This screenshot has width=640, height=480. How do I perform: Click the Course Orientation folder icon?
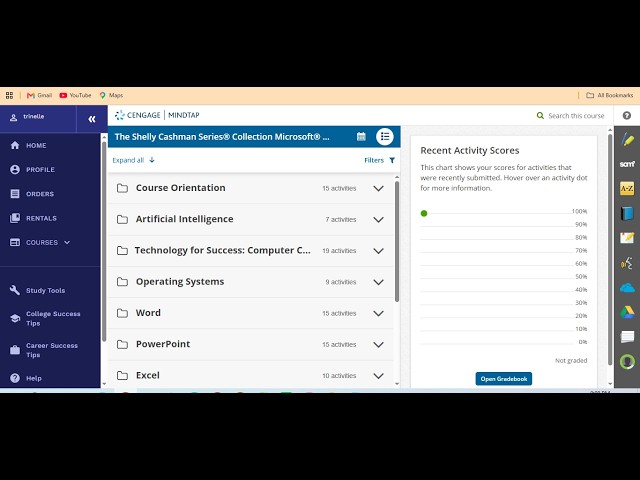click(x=122, y=188)
